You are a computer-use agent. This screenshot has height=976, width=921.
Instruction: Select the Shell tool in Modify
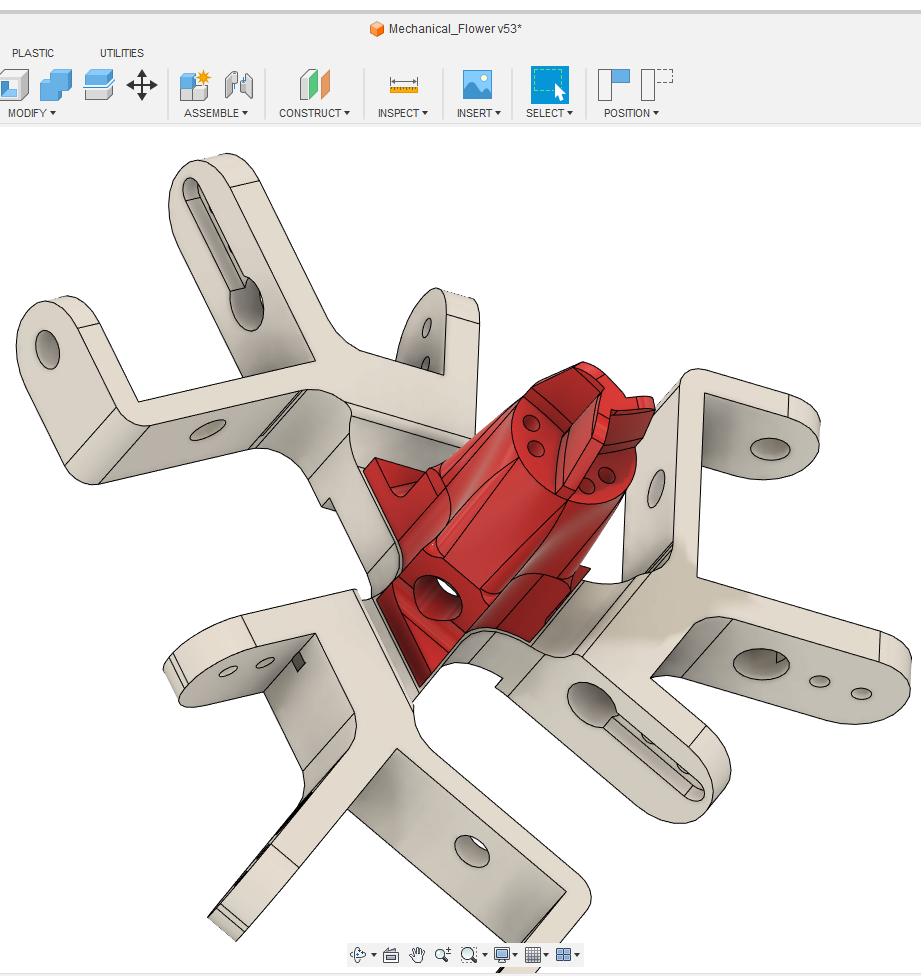(14, 85)
